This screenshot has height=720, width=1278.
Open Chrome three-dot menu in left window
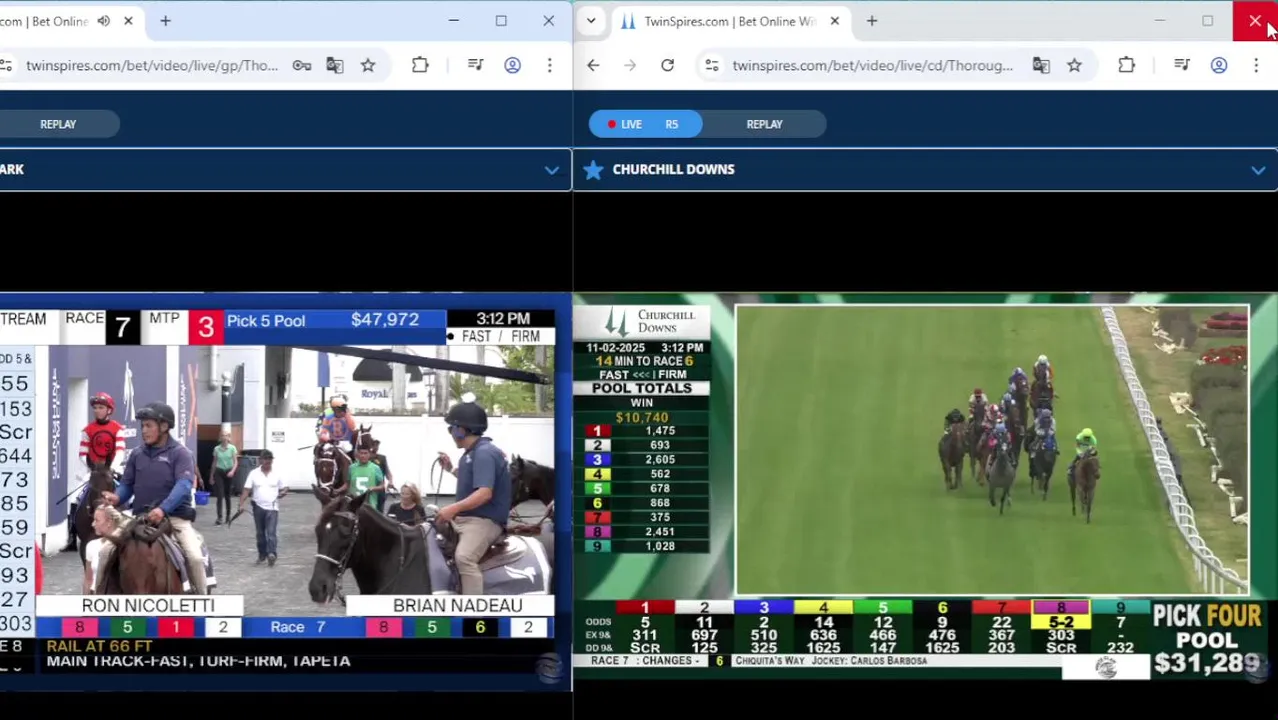tap(549, 66)
